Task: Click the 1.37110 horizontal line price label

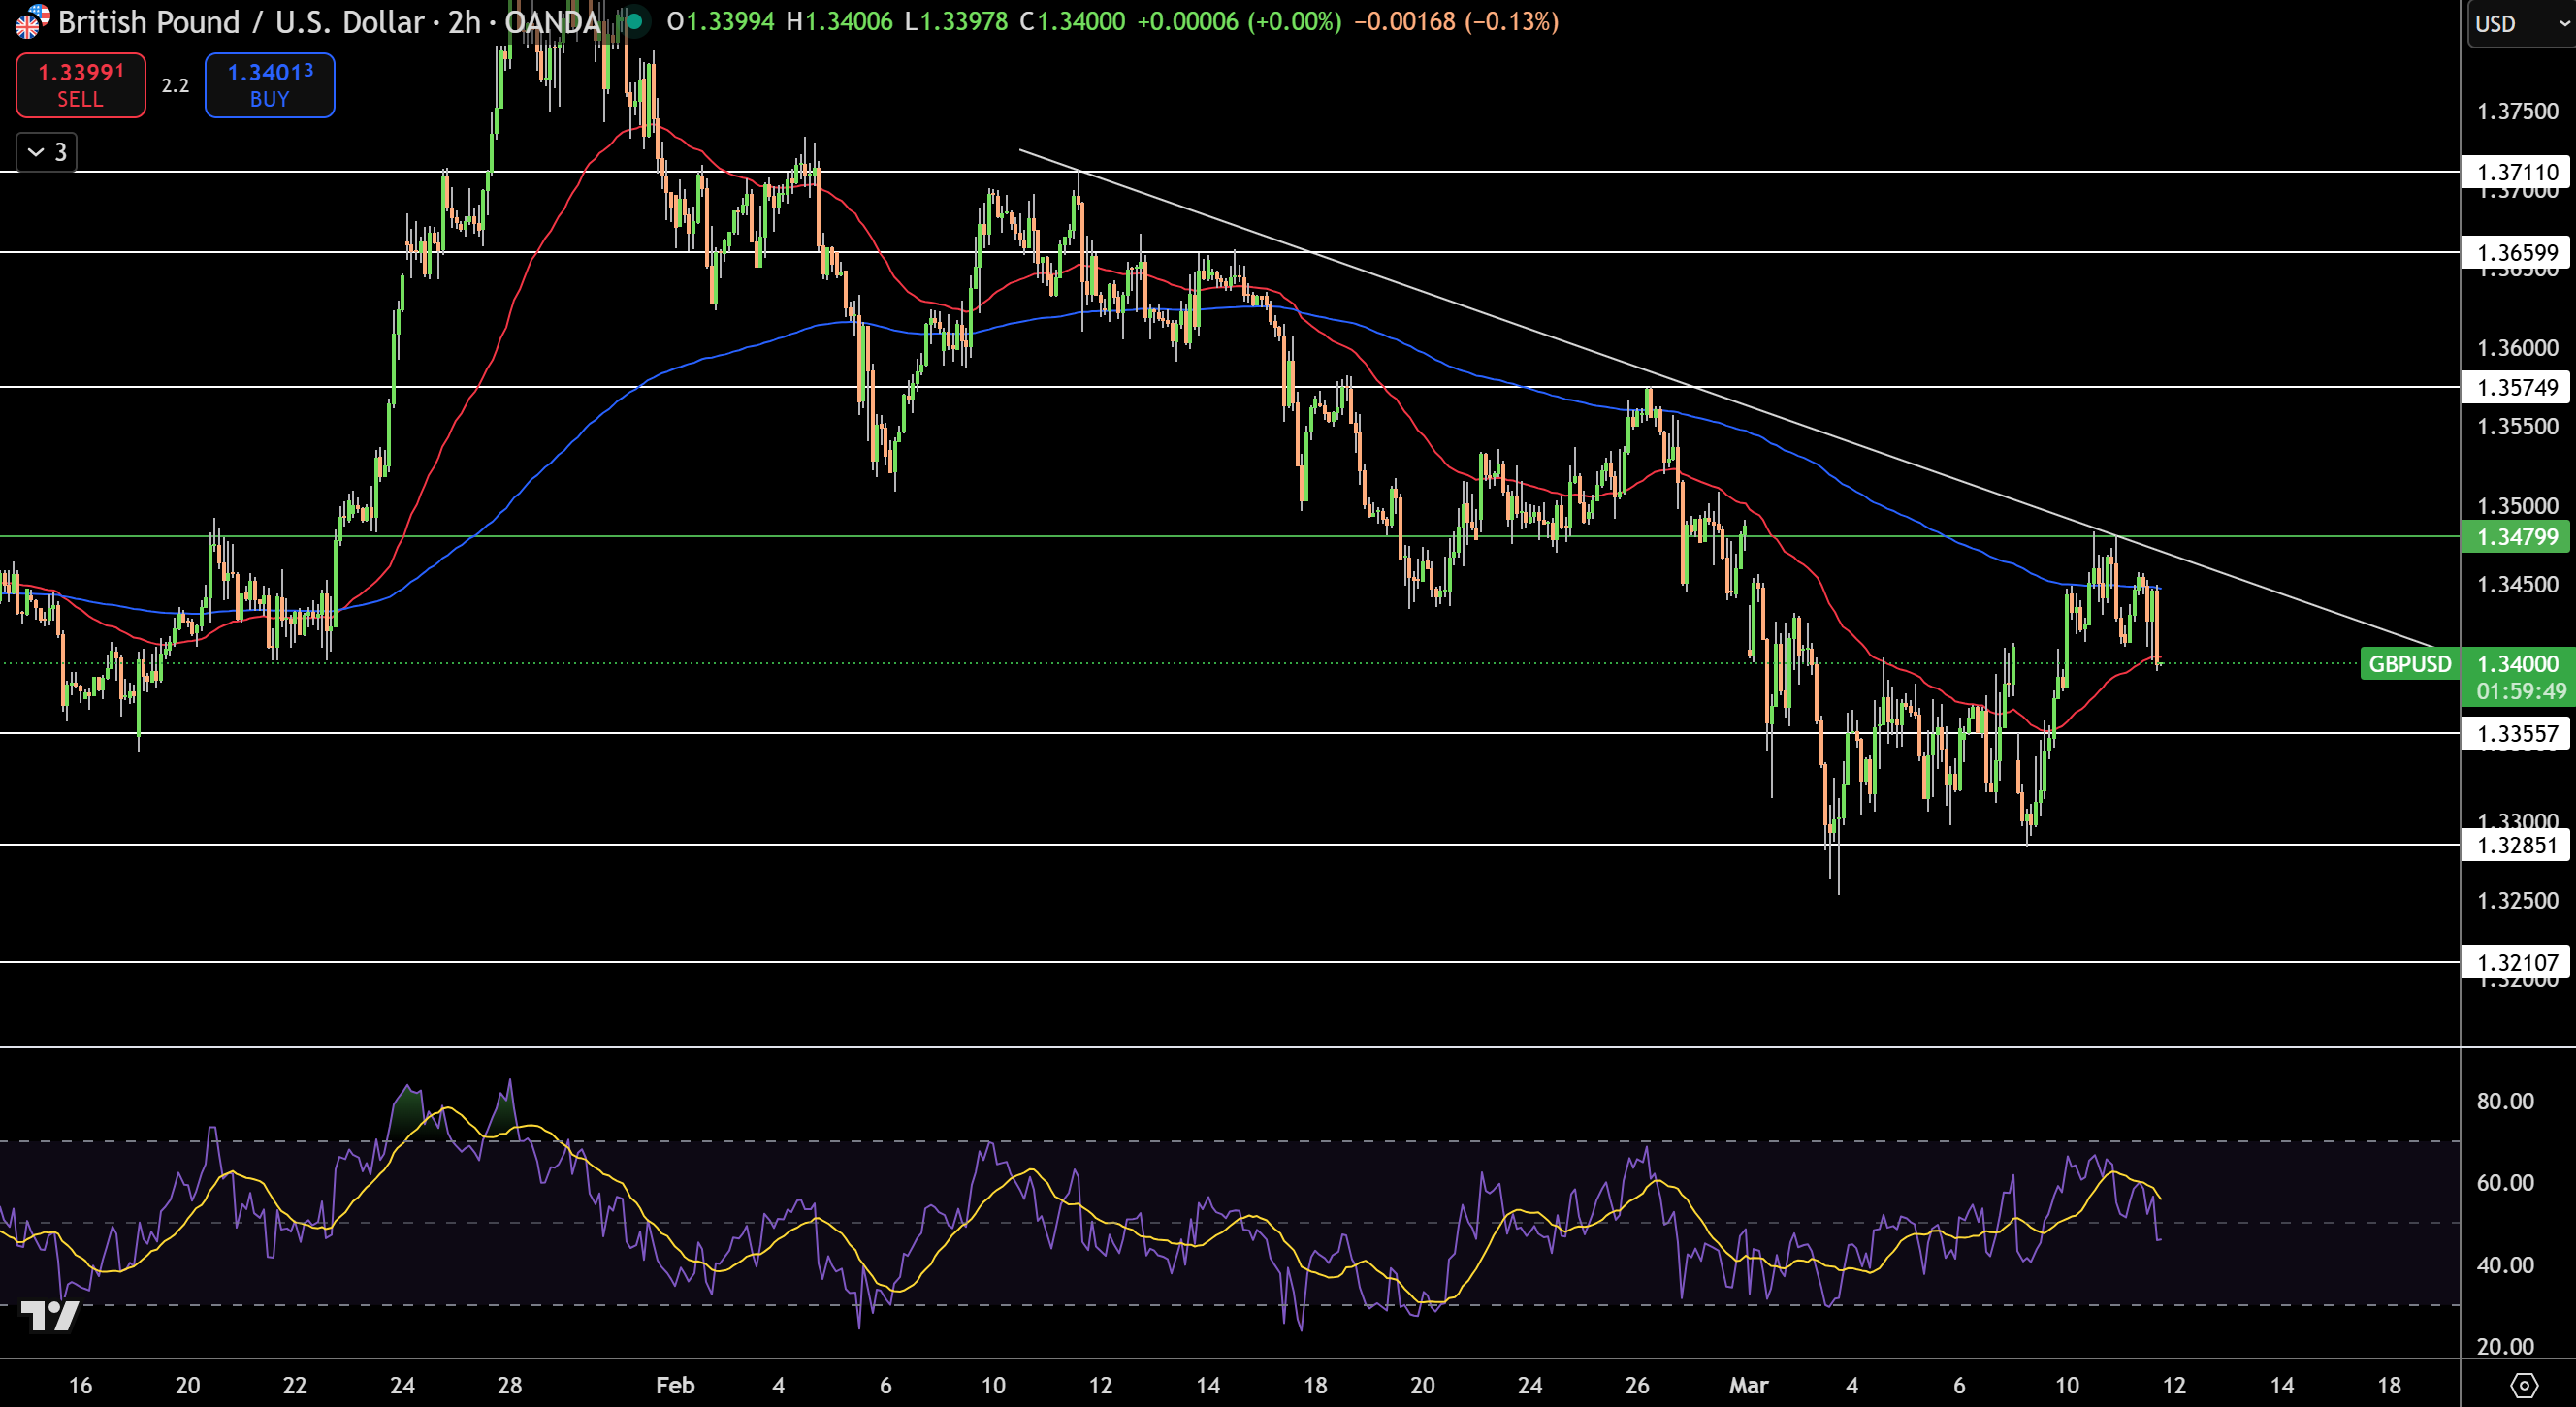Action: click(2516, 172)
